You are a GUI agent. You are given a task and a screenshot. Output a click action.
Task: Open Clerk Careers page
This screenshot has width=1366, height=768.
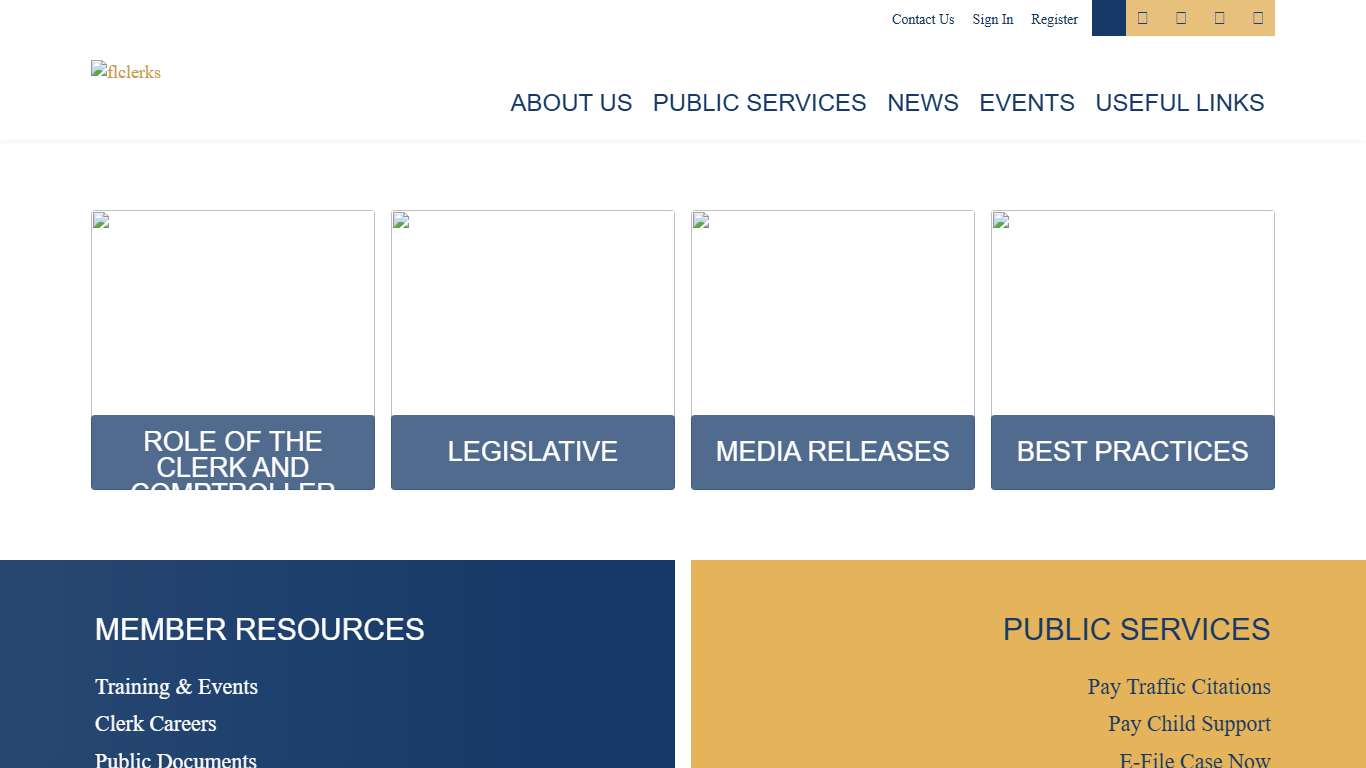click(155, 723)
